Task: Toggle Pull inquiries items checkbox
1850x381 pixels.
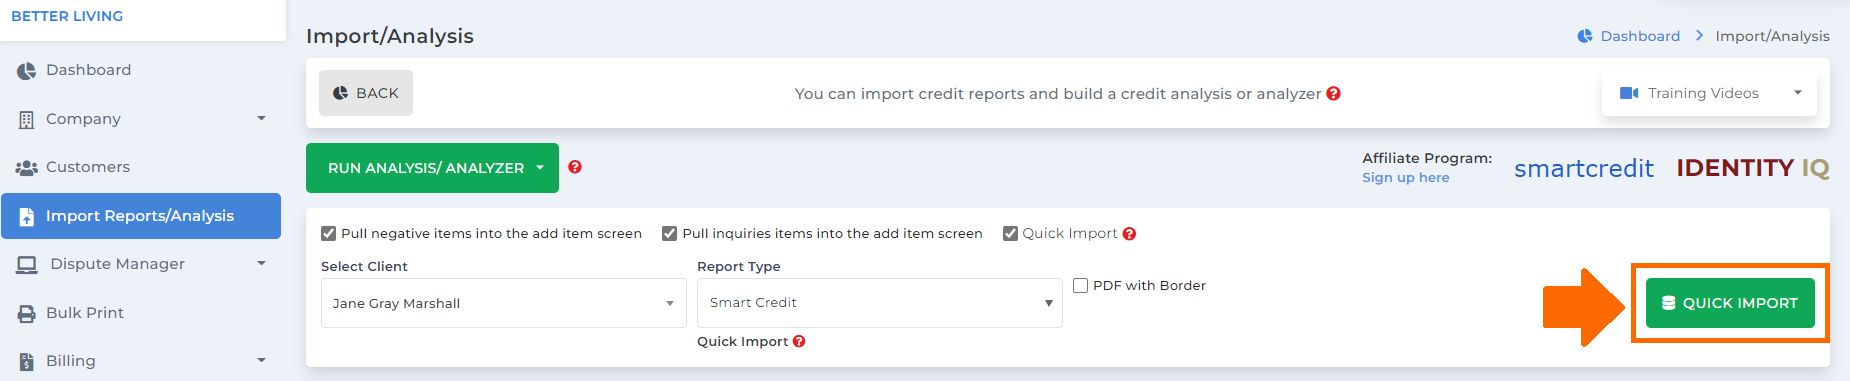Action: pos(669,234)
